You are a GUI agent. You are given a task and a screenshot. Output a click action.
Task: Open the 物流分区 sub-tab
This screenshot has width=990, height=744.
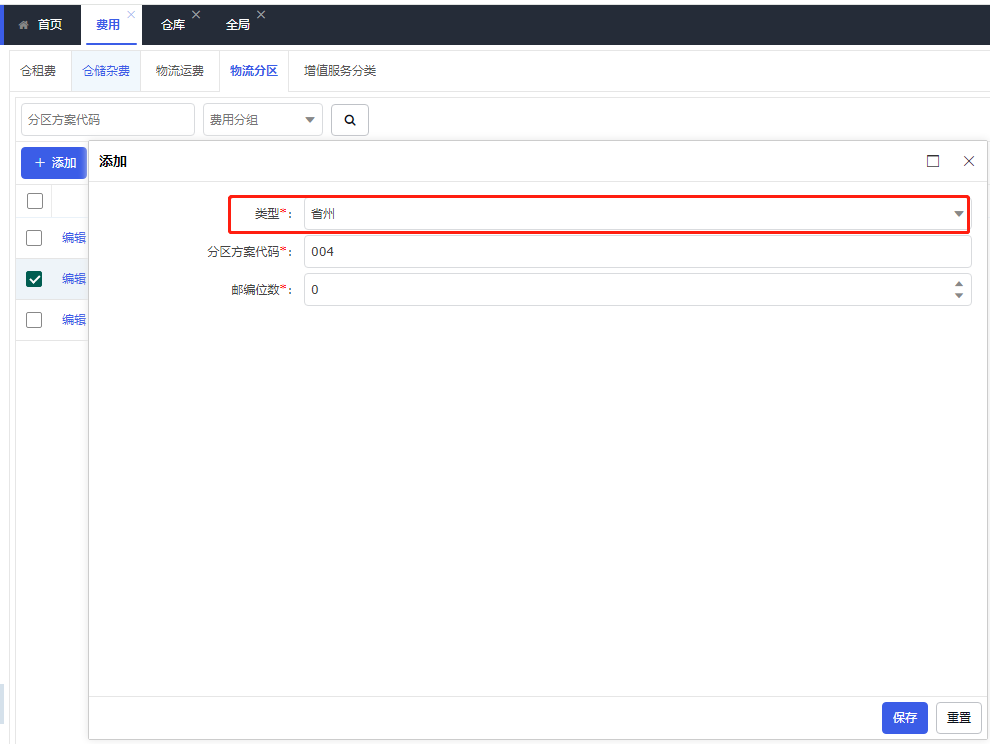[x=254, y=71]
